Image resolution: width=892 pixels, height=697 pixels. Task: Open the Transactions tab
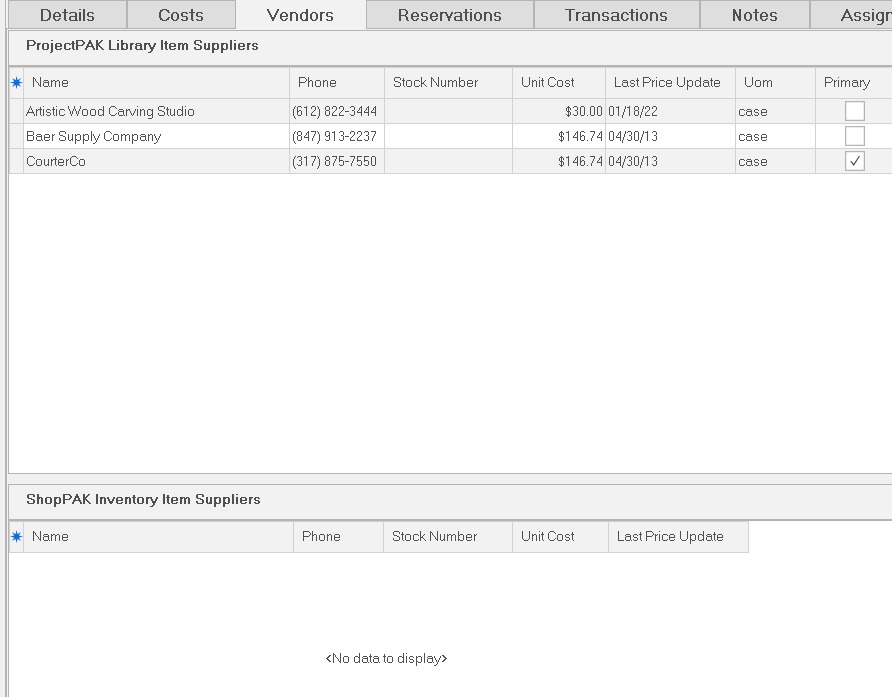[x=616, y=15]
